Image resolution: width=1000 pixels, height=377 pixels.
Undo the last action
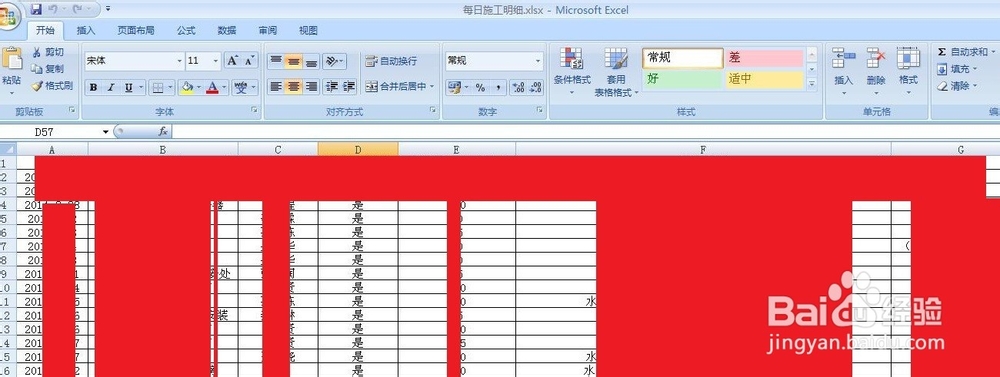tap(54, 9)
